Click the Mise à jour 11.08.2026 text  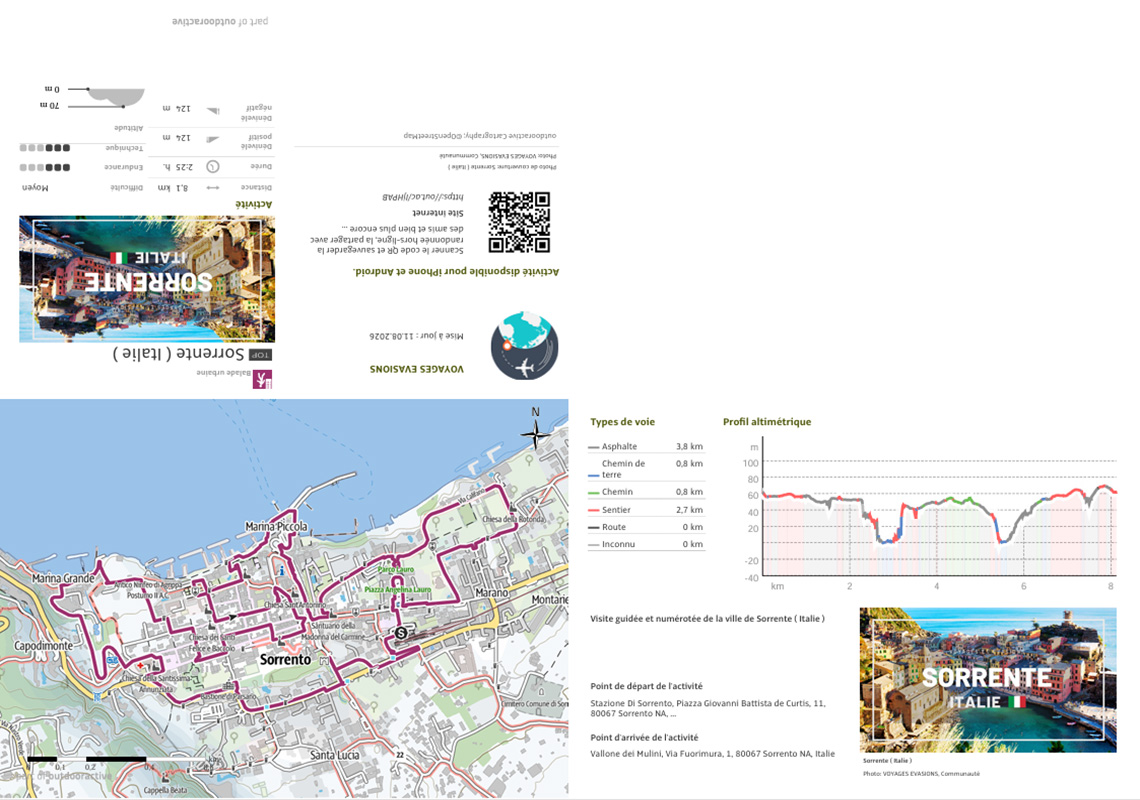[x=416, y=336]
